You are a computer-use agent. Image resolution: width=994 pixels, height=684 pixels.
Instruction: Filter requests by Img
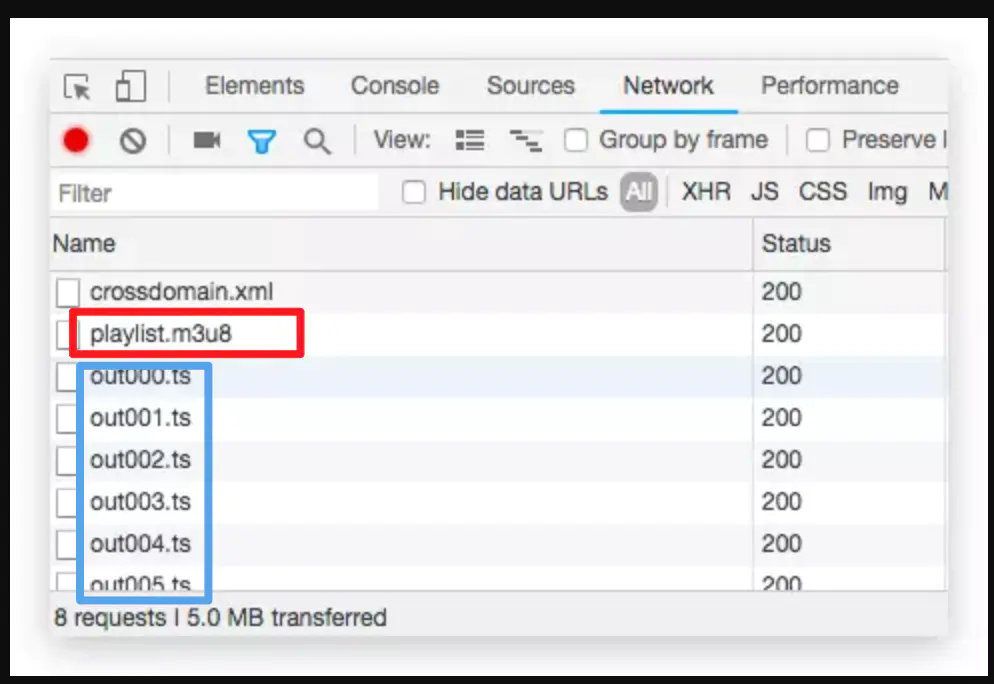[x=888, y=192]
